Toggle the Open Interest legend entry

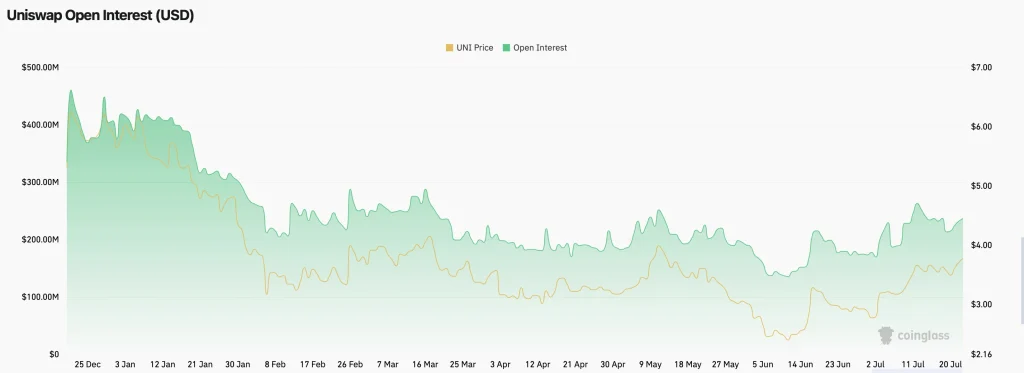535,48
